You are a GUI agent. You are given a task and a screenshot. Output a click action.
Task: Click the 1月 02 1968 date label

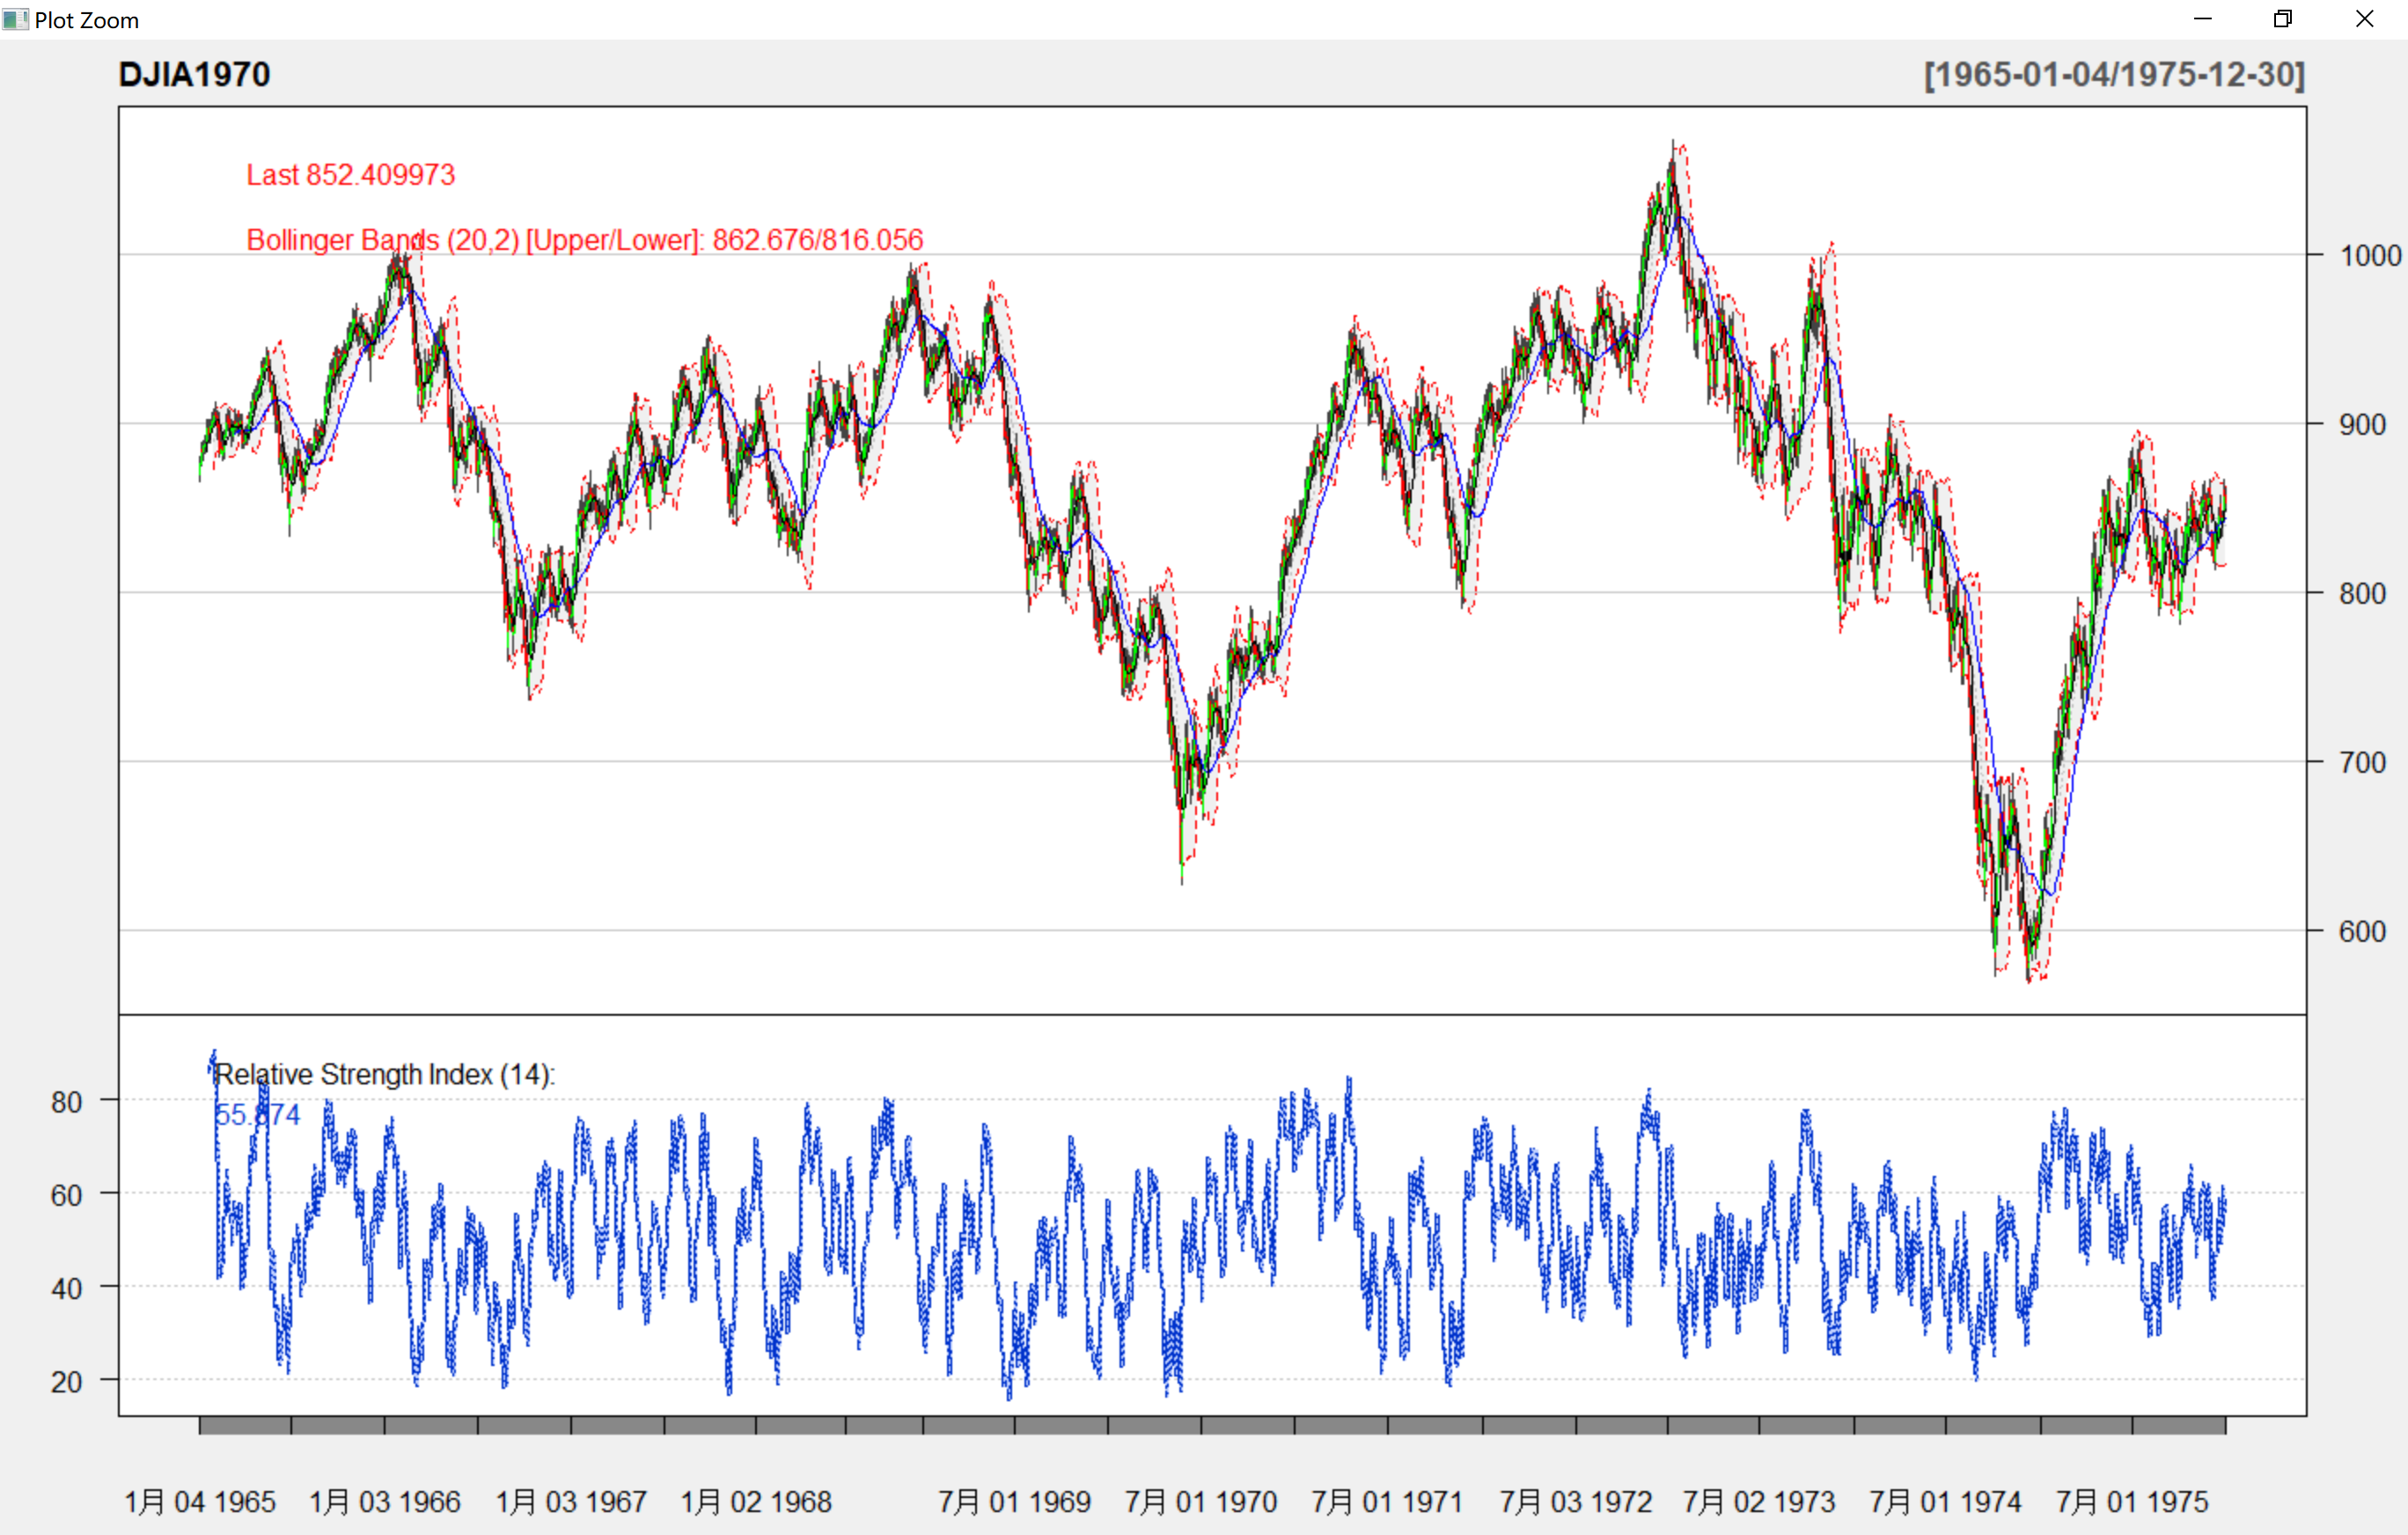coord(756,1501)
